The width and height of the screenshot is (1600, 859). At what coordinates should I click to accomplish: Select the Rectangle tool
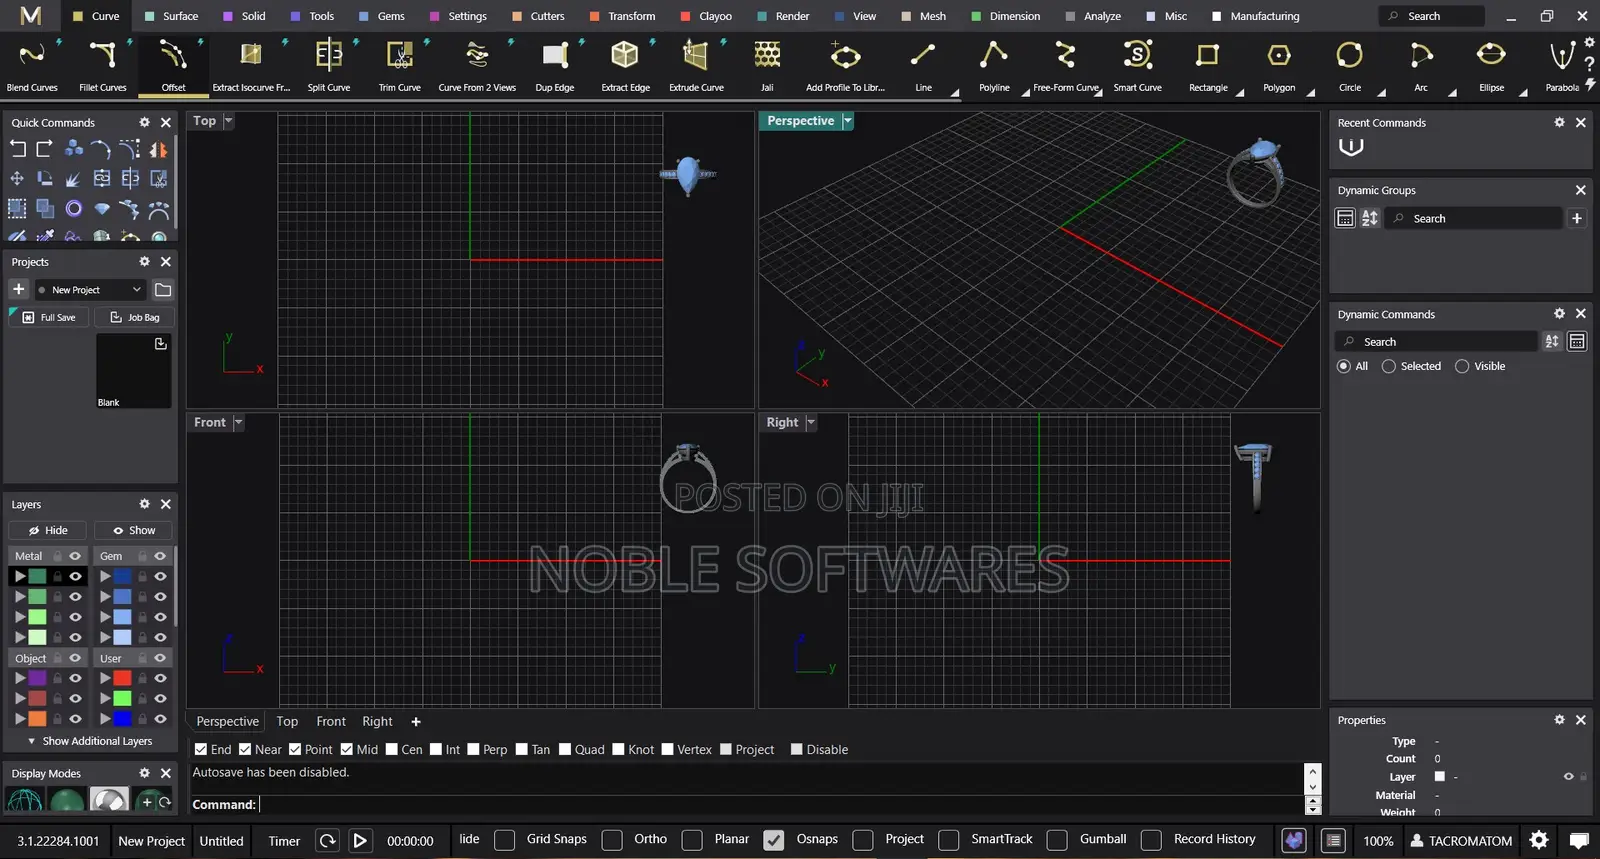[x=1208, y=66]
